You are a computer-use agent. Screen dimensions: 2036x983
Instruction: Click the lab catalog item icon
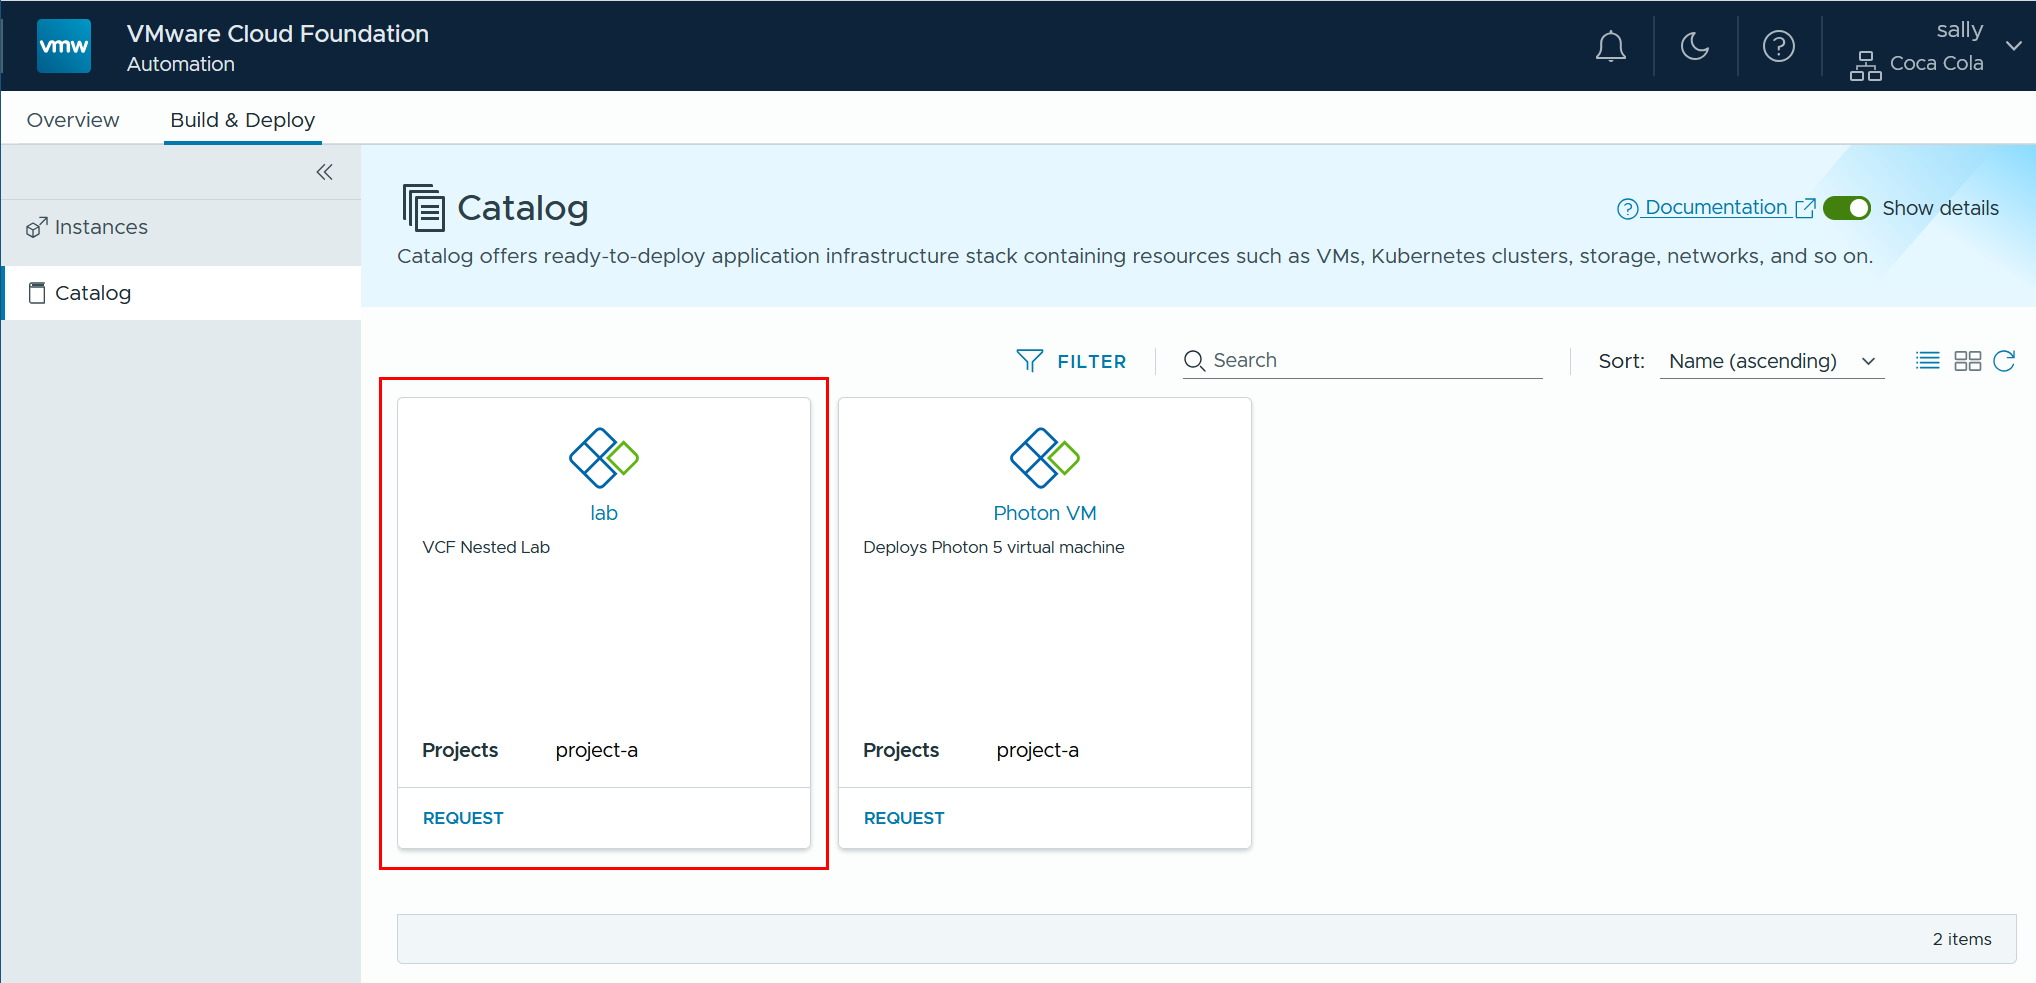[604, 458]
